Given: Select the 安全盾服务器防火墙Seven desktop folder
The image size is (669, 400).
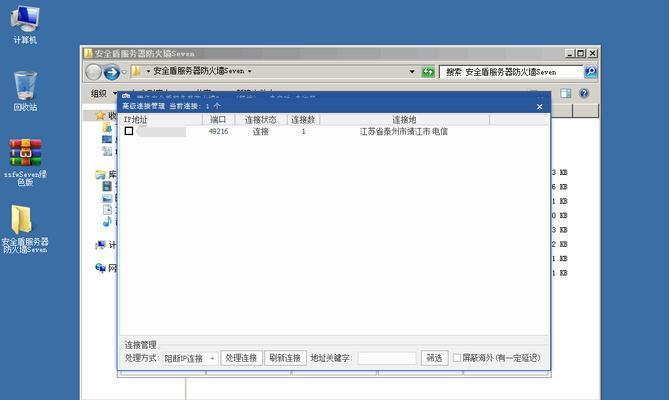Looking at the screenshot, I should (25, 229).
